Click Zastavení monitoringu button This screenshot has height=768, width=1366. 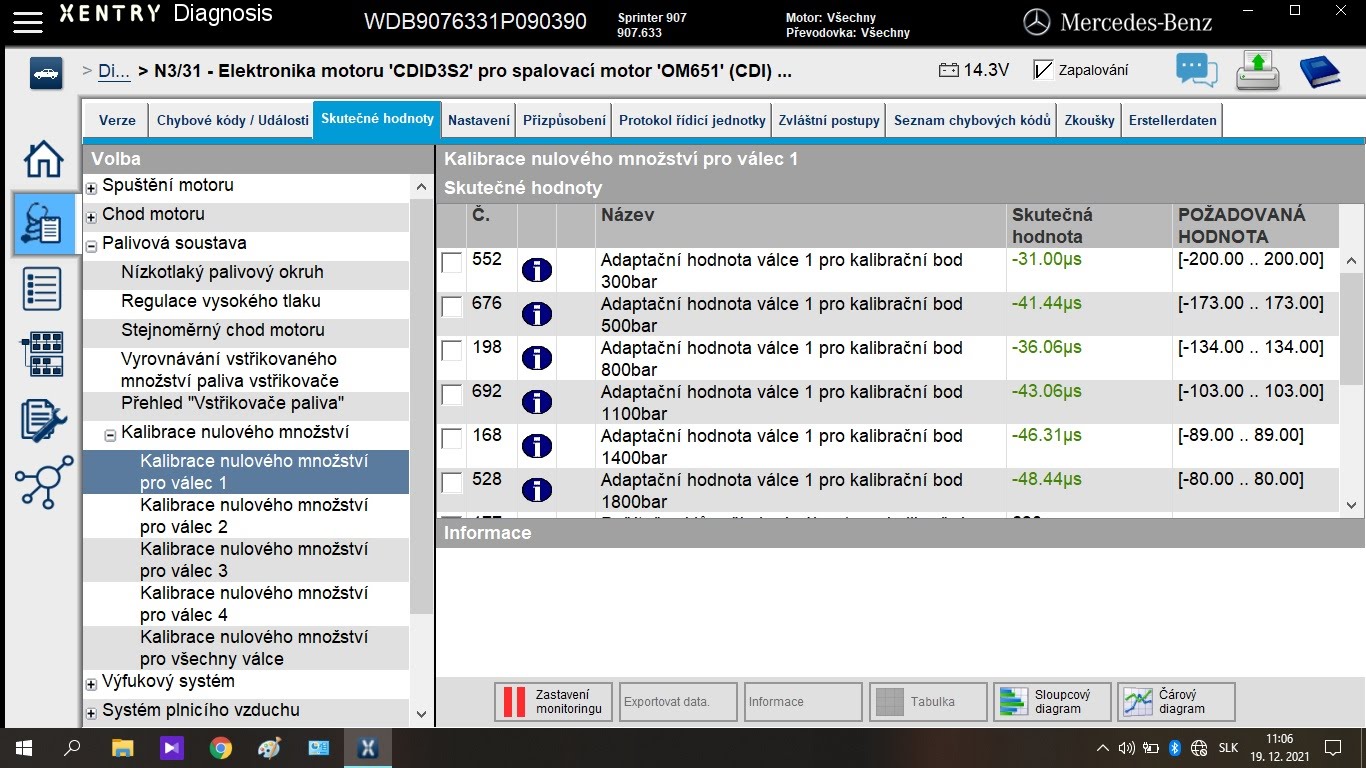pos(553,702)
